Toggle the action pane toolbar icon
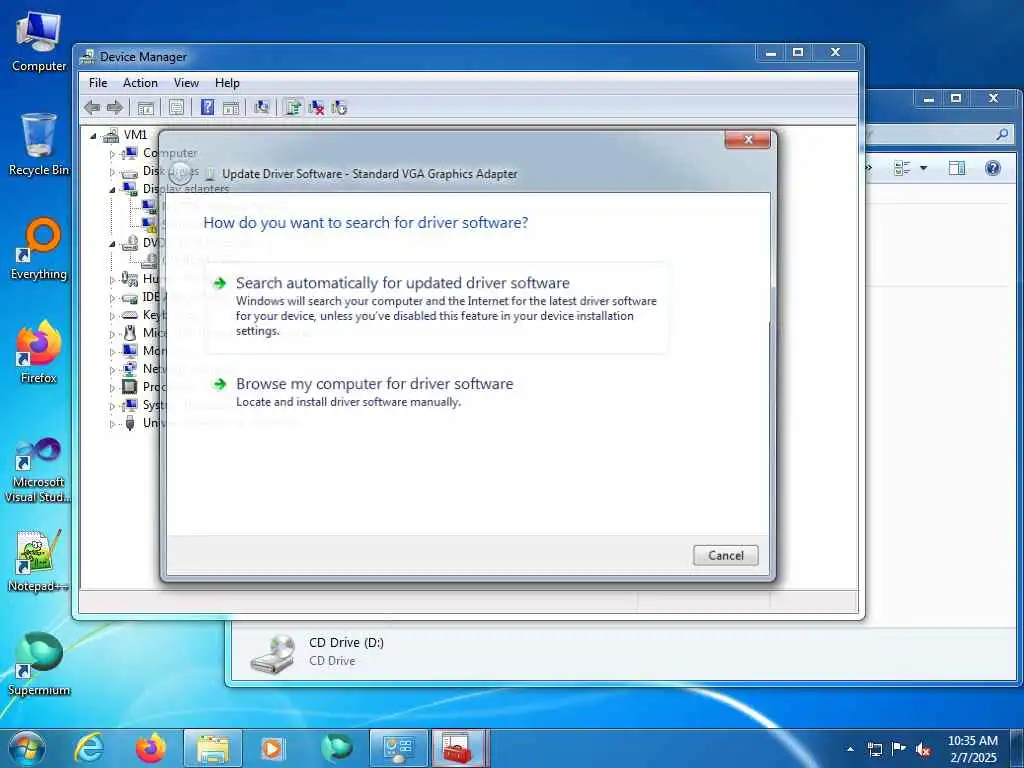 [x=231, y=108]
